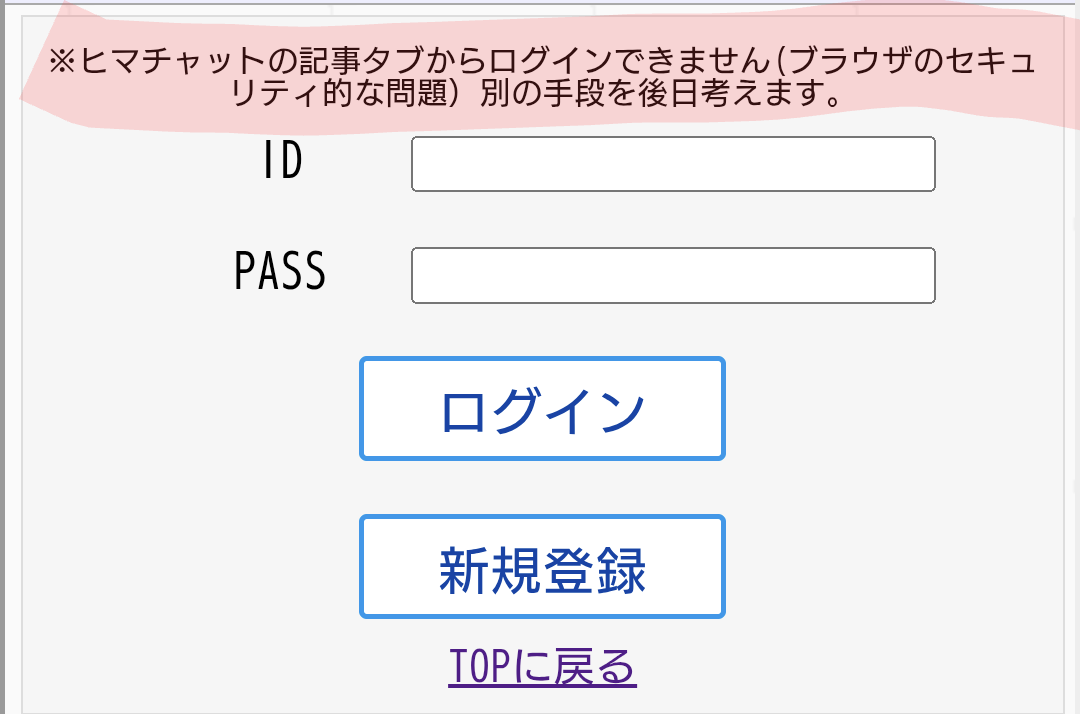Focus the PASS input field
1080x714 pixels.
click(673, 275)
